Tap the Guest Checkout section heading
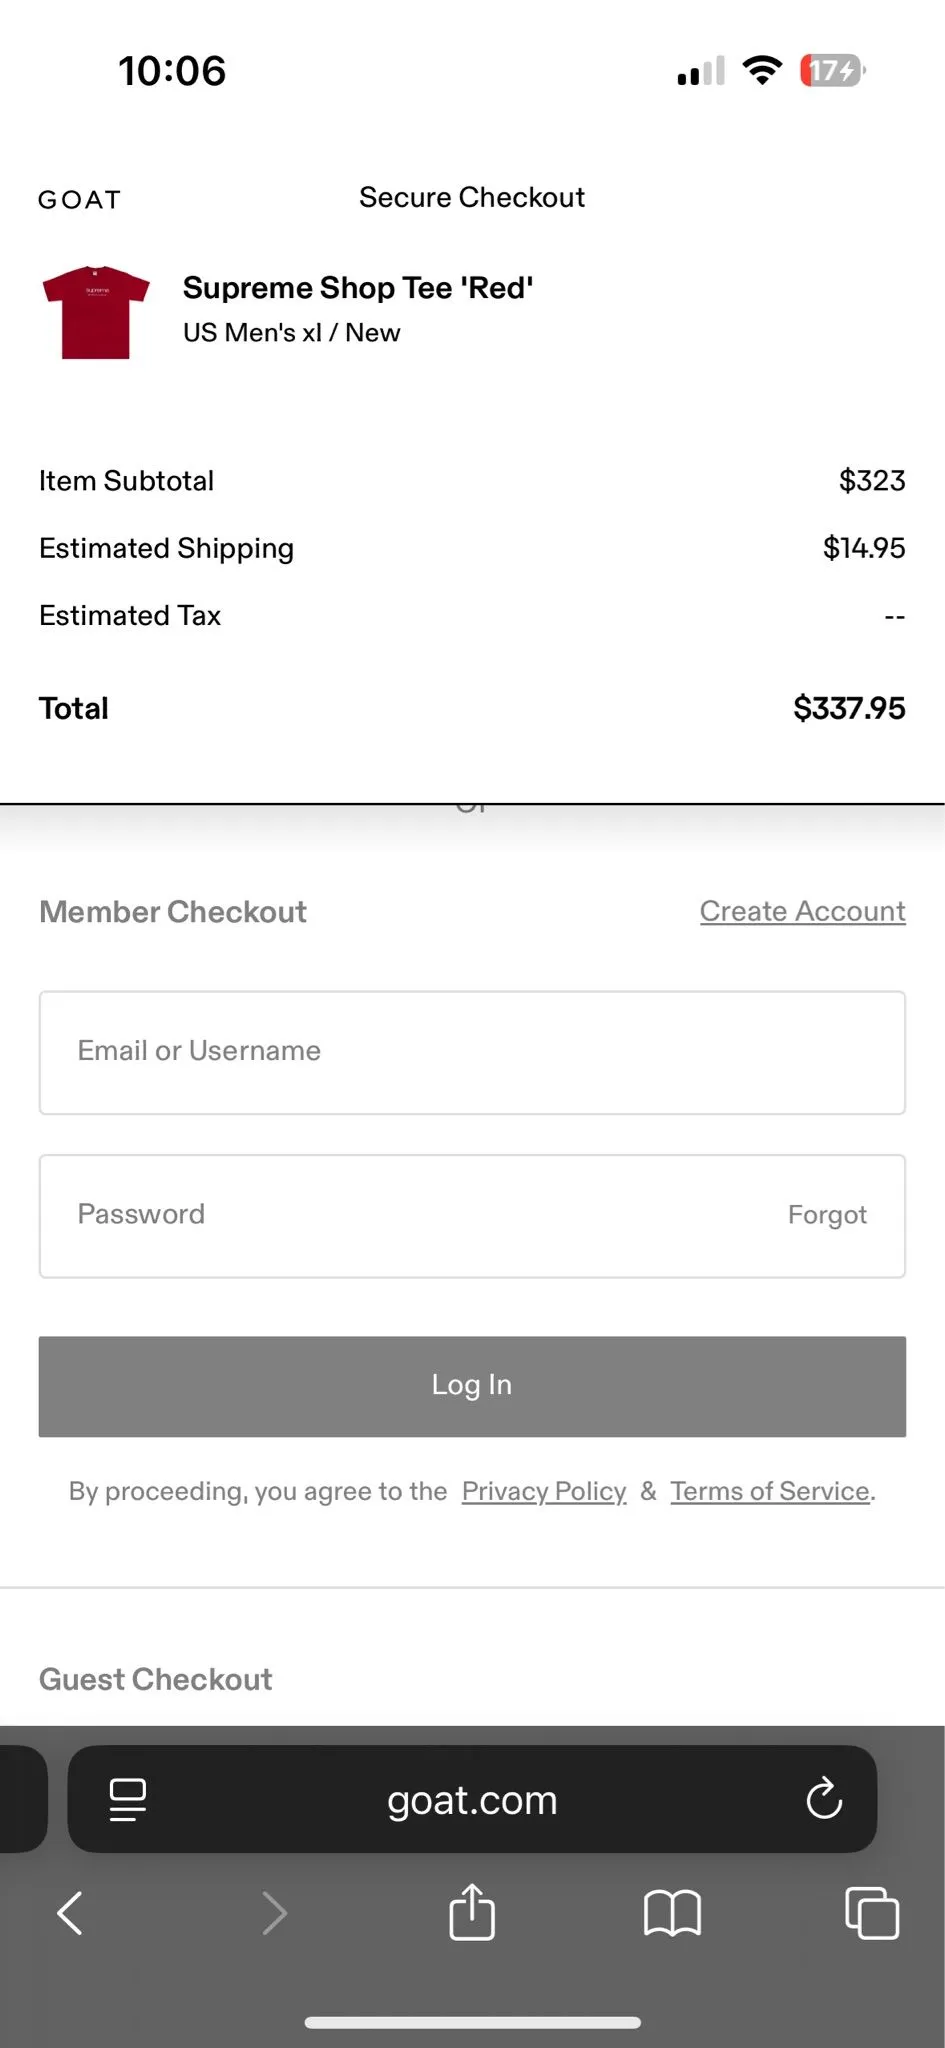The width and height of the screenshot is (945, 2048). 155,1679
